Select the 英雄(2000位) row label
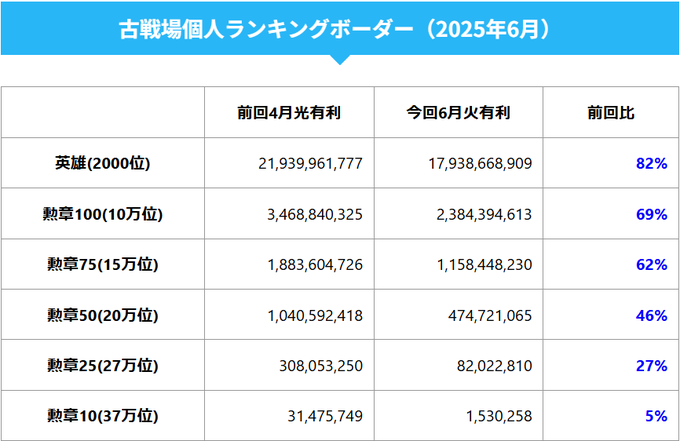 pyautogui.click(x=103, y=163)
